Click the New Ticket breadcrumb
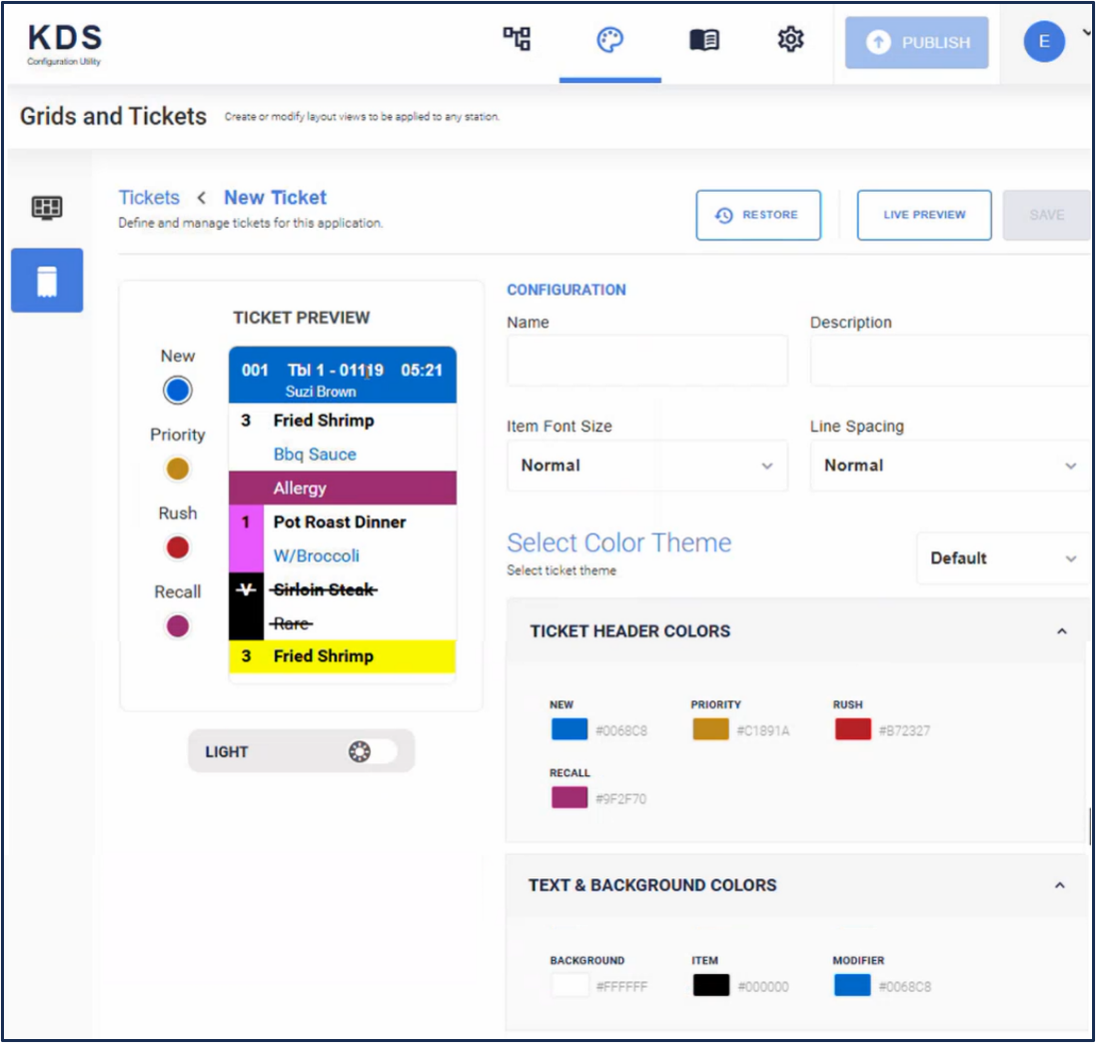 pos(275,197)
